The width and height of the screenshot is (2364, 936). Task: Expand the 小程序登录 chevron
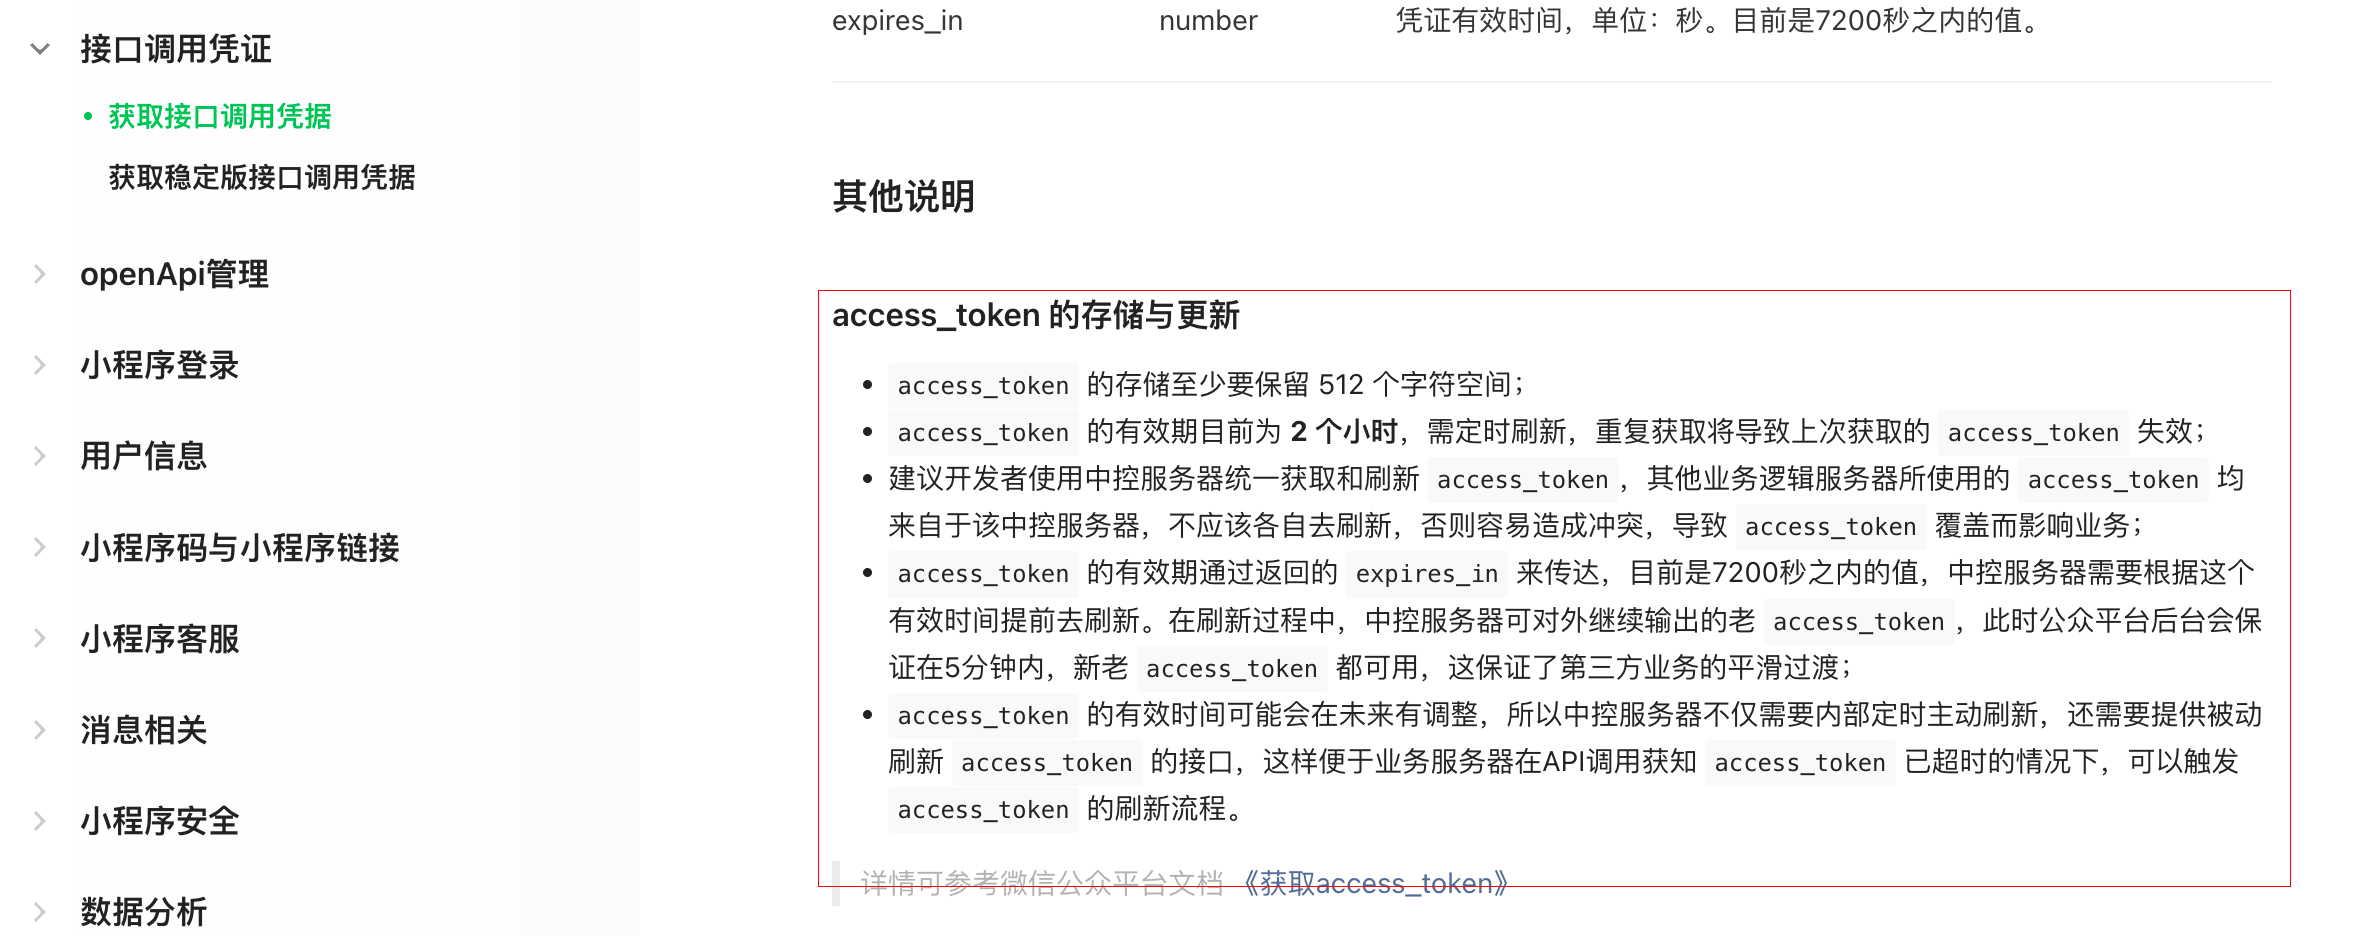(40, 365)
